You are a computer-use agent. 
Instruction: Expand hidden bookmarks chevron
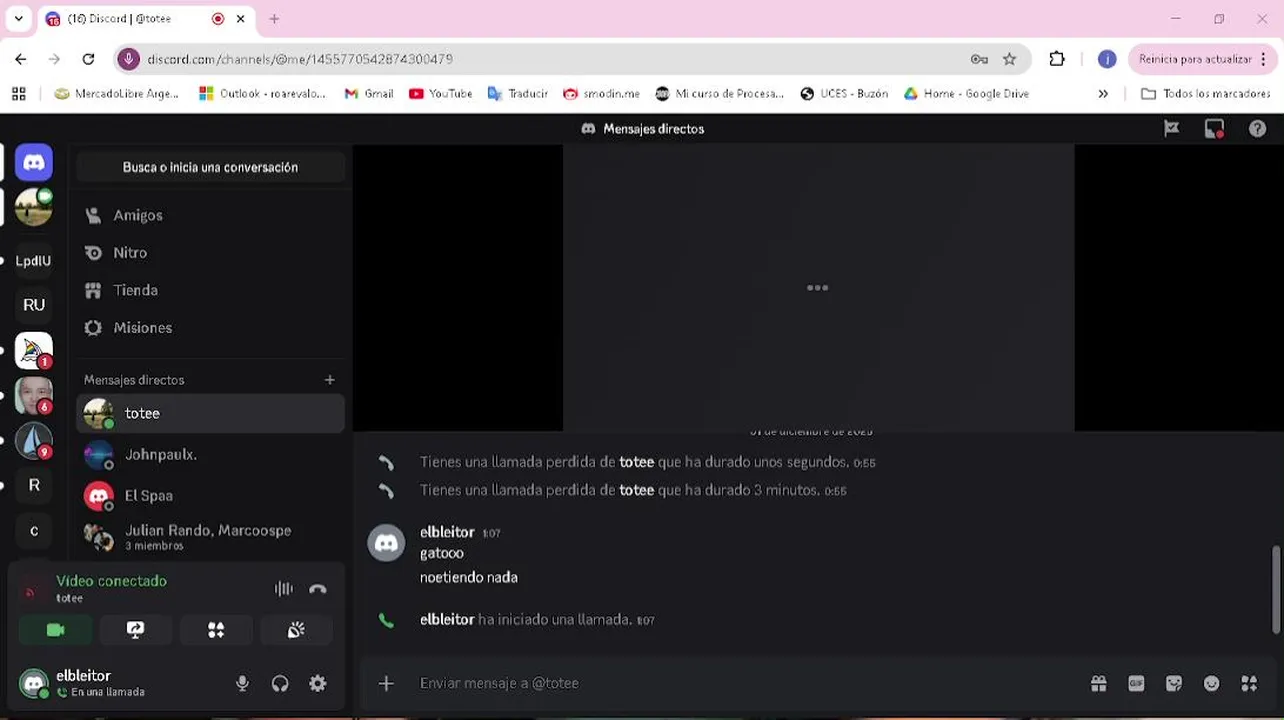click(x=1103, y=94)
